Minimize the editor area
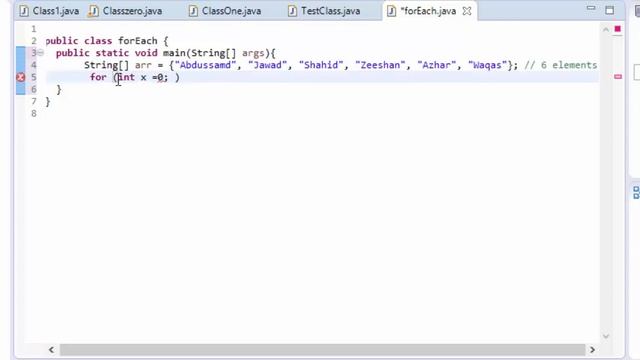The width and height of the screenshot is (640, 360). (x=591, y=8)
